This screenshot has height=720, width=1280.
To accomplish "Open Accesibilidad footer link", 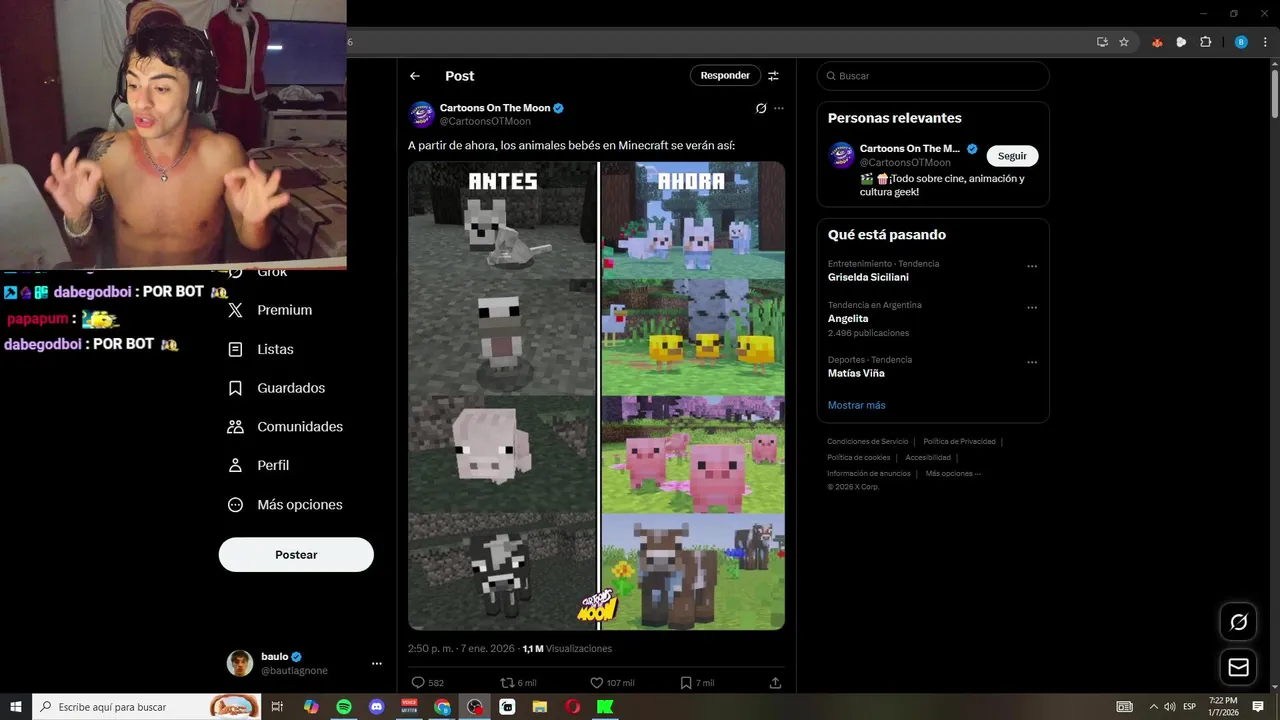I will coord(928,457).
